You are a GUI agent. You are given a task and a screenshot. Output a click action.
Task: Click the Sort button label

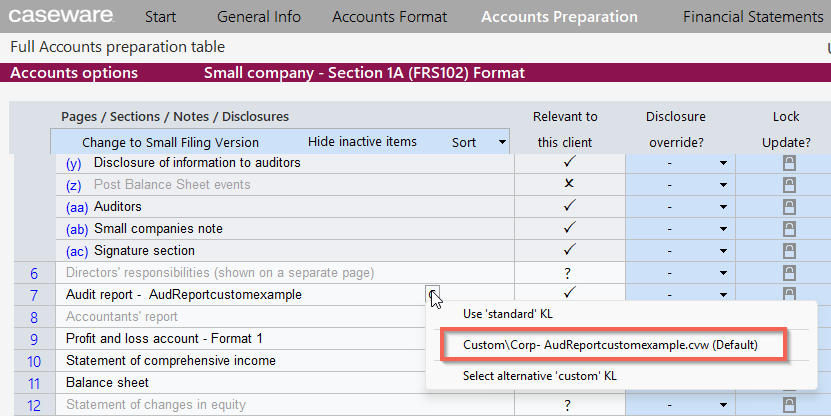[464, 143]
